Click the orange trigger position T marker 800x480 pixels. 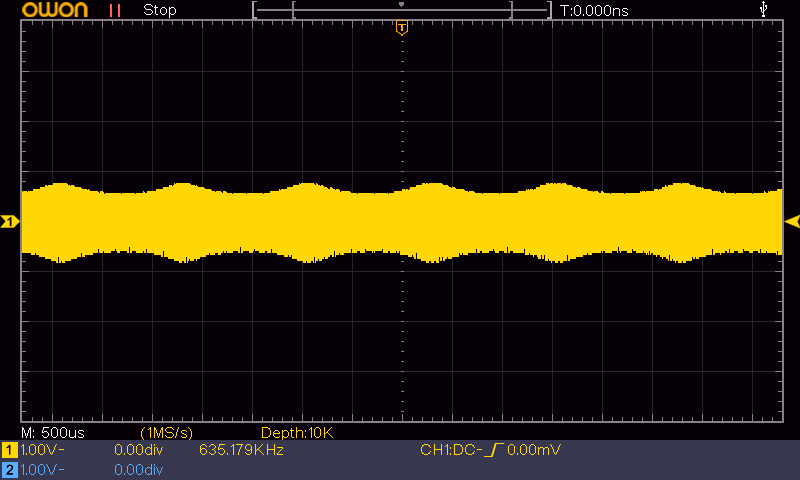[x=402, y=28]
